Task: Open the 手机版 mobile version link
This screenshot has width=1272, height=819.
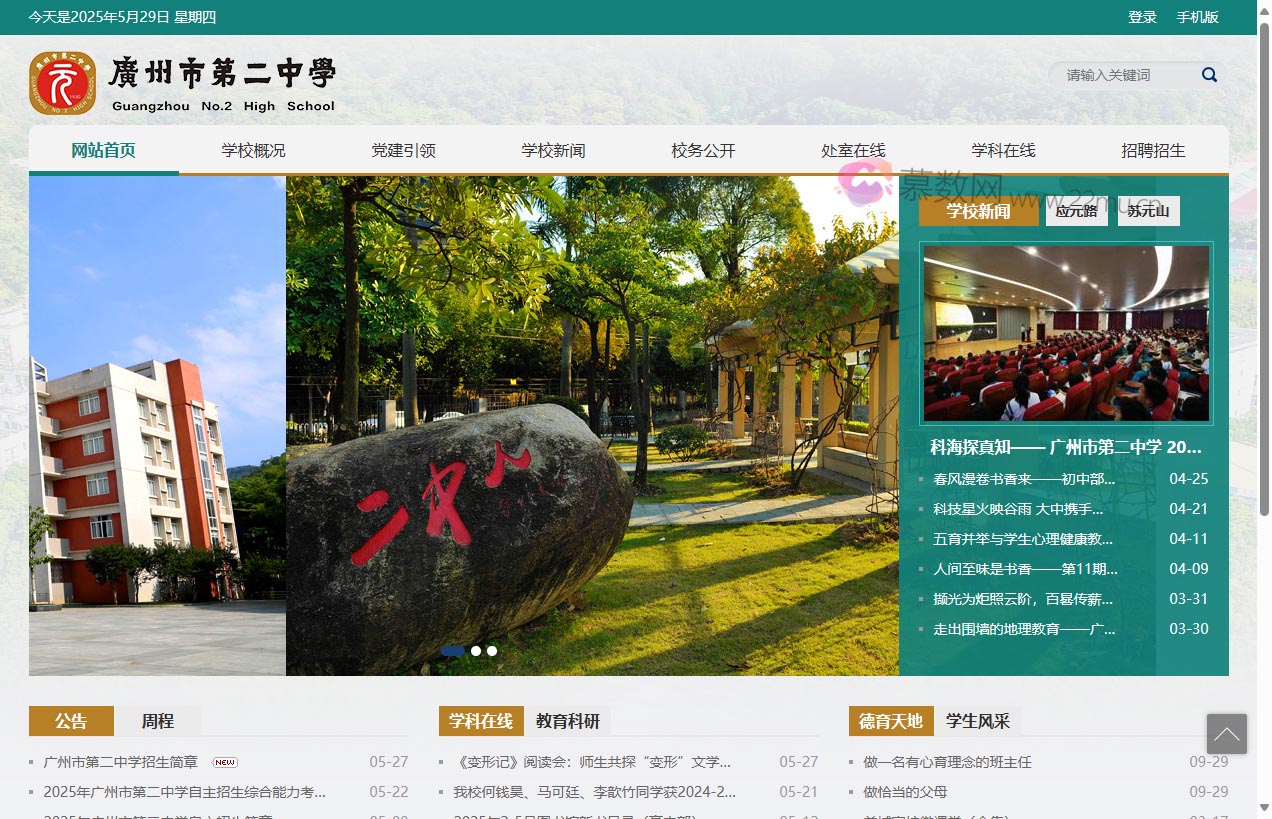Action: click(1197, 17)
